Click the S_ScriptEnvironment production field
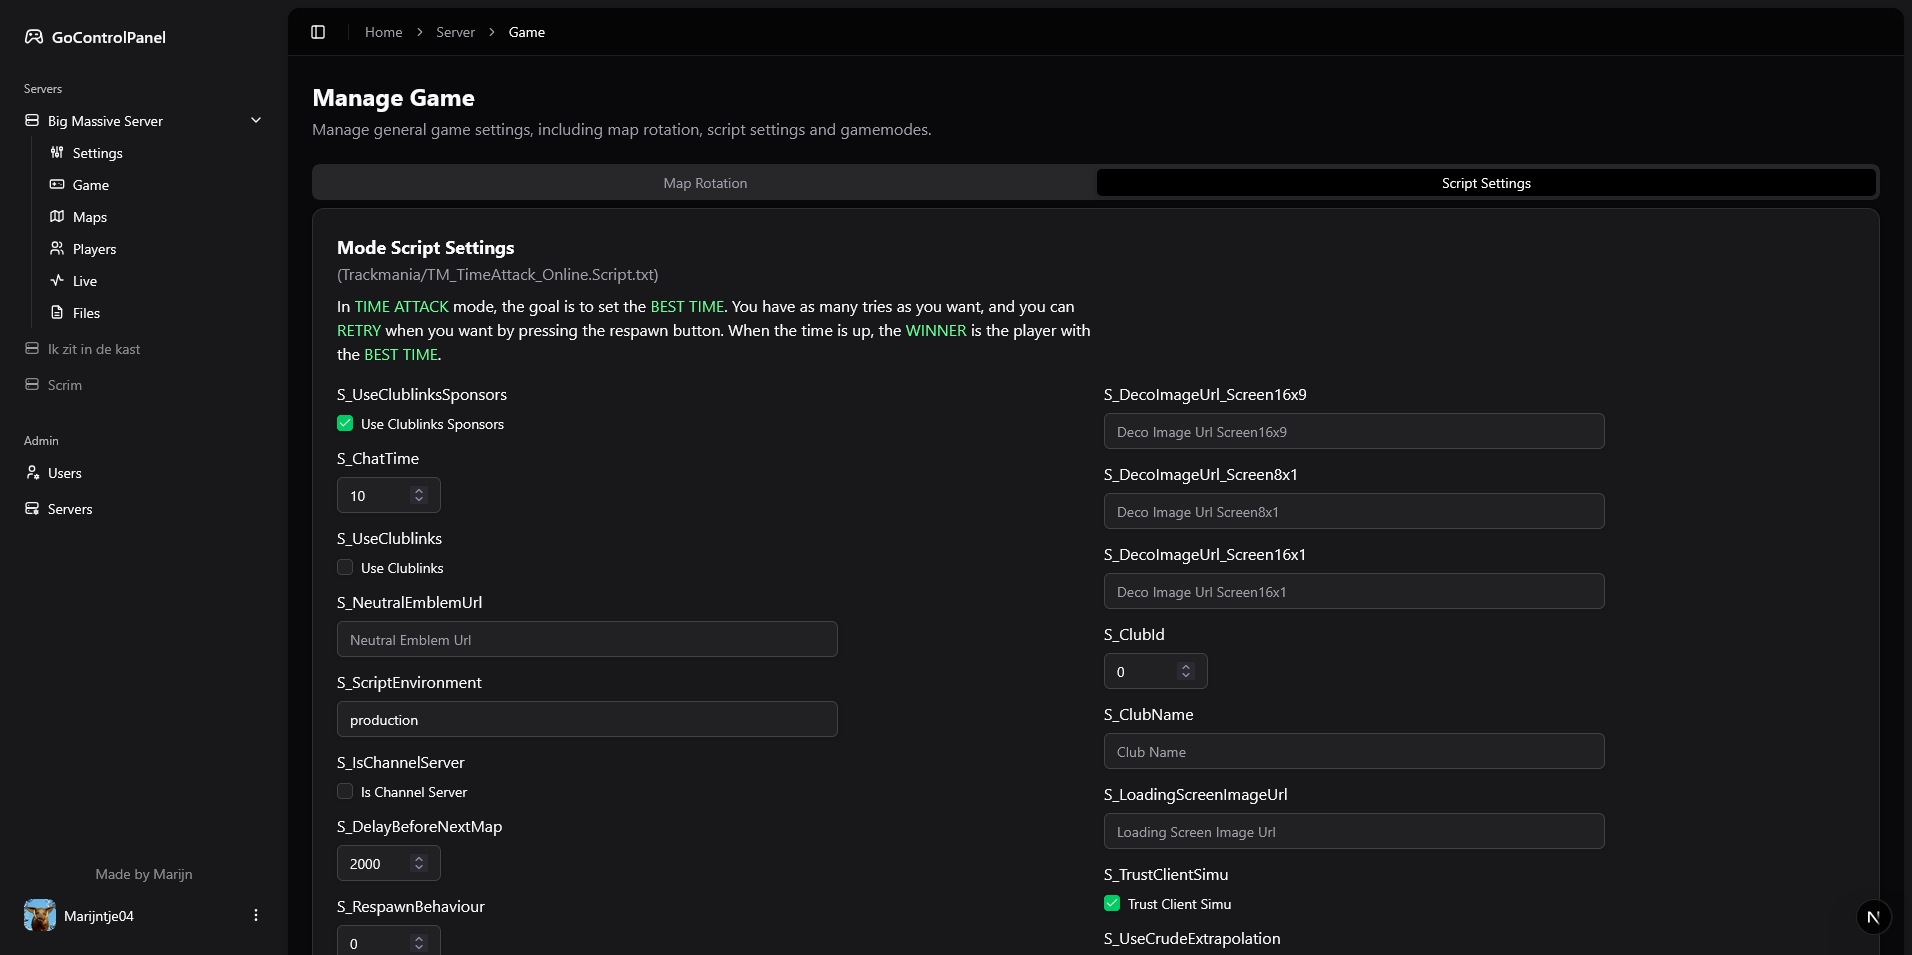The image size is (1912, 955). point(587,719)
